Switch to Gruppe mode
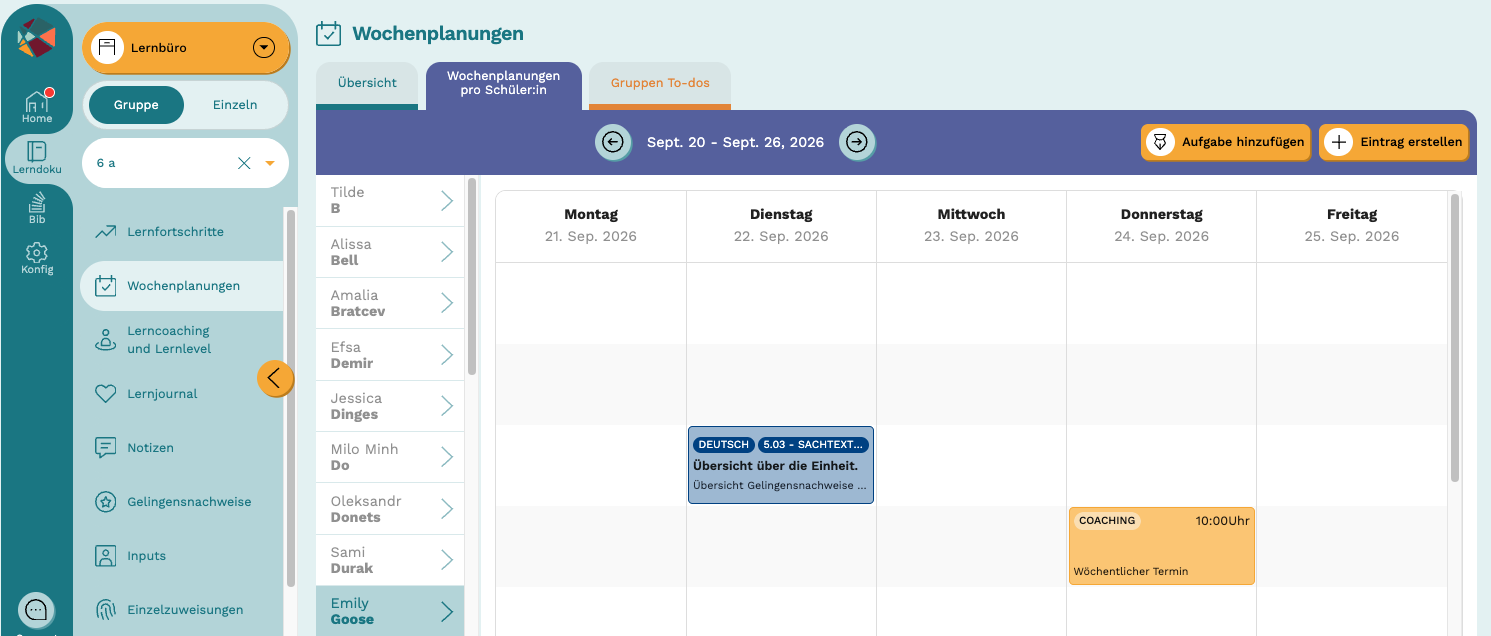This screenshot has height=636, width=1491. click(x=136, y=105)
